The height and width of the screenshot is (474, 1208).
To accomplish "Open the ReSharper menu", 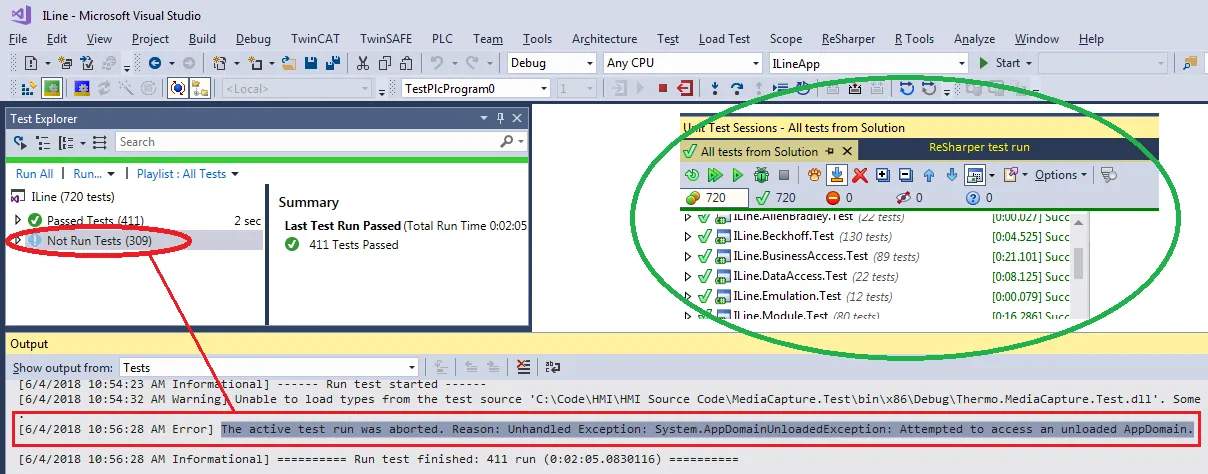I will point(848,39).
